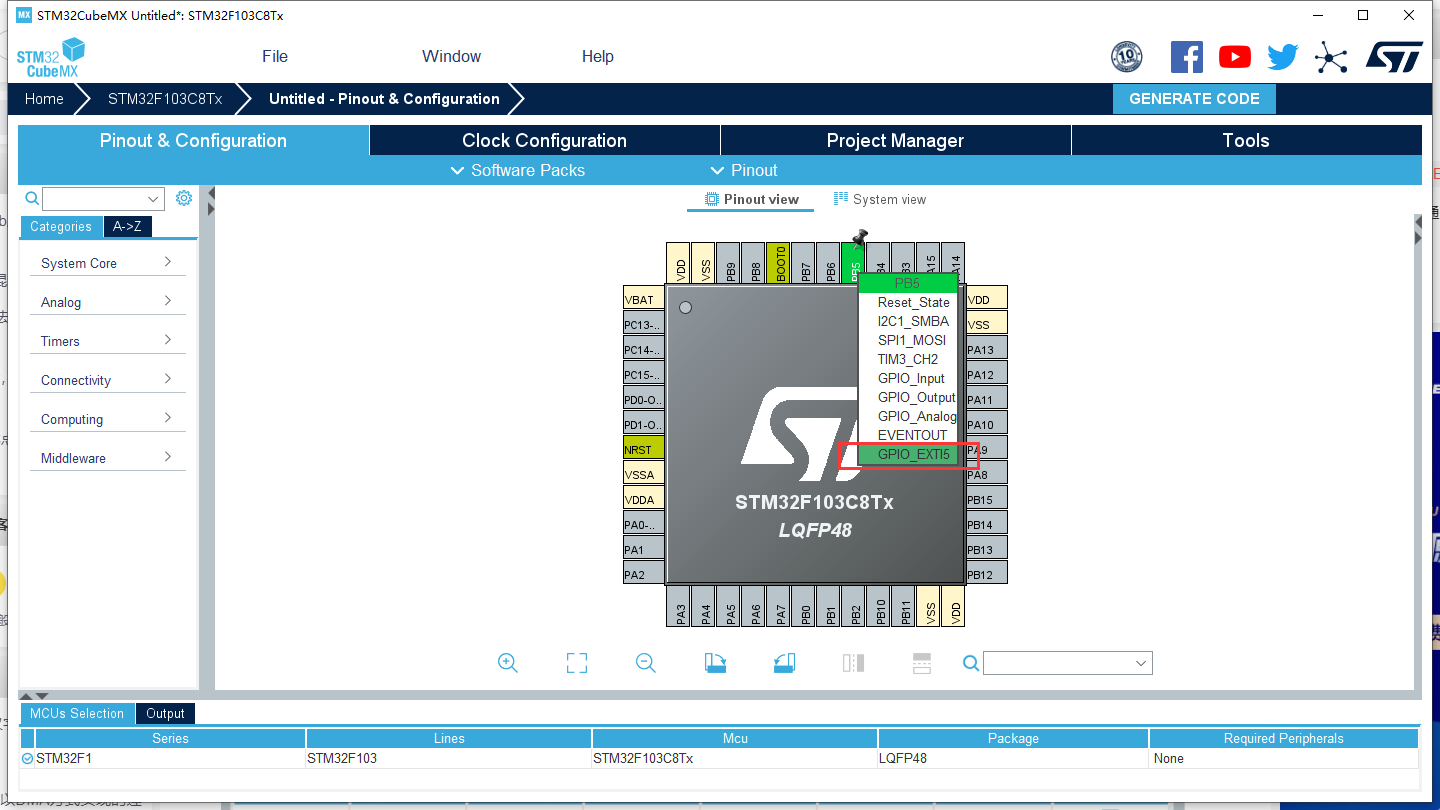
Task: Switch to Tools tab
Action: (x=1246, y=140)
